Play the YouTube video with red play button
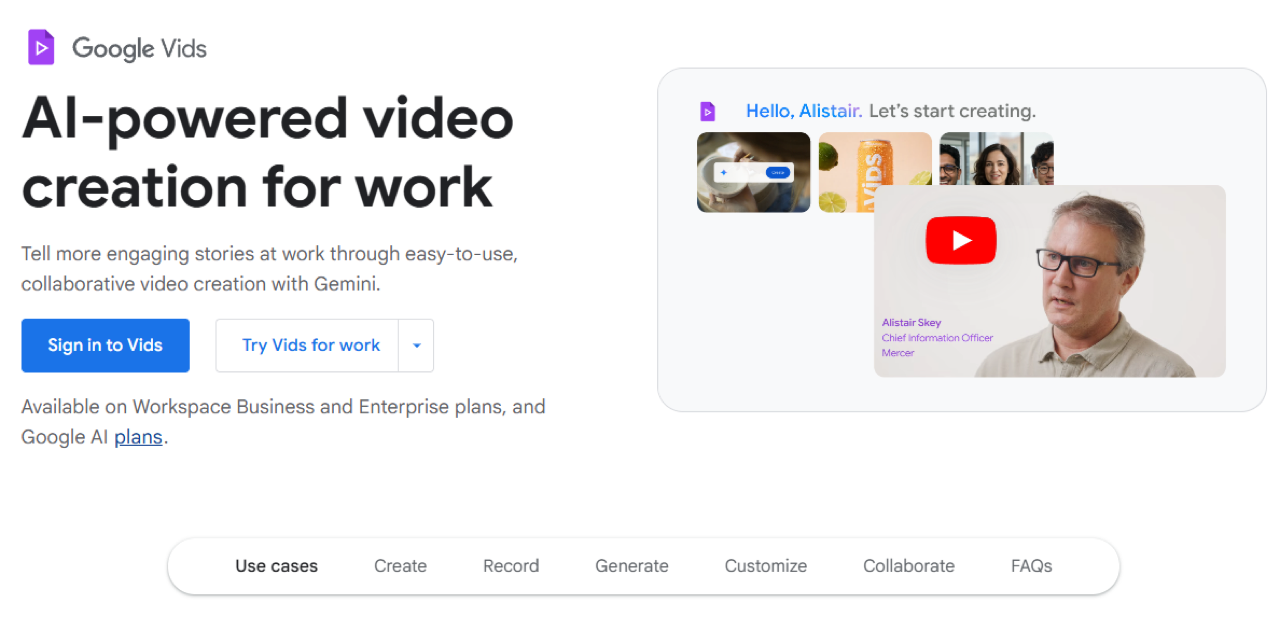 tap(961, 240)
